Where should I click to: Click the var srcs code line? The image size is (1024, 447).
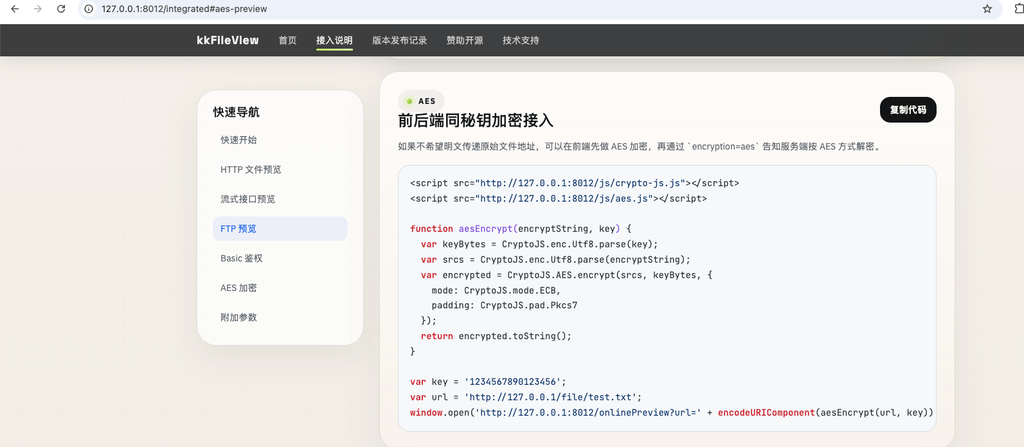(x=556, y=259)
